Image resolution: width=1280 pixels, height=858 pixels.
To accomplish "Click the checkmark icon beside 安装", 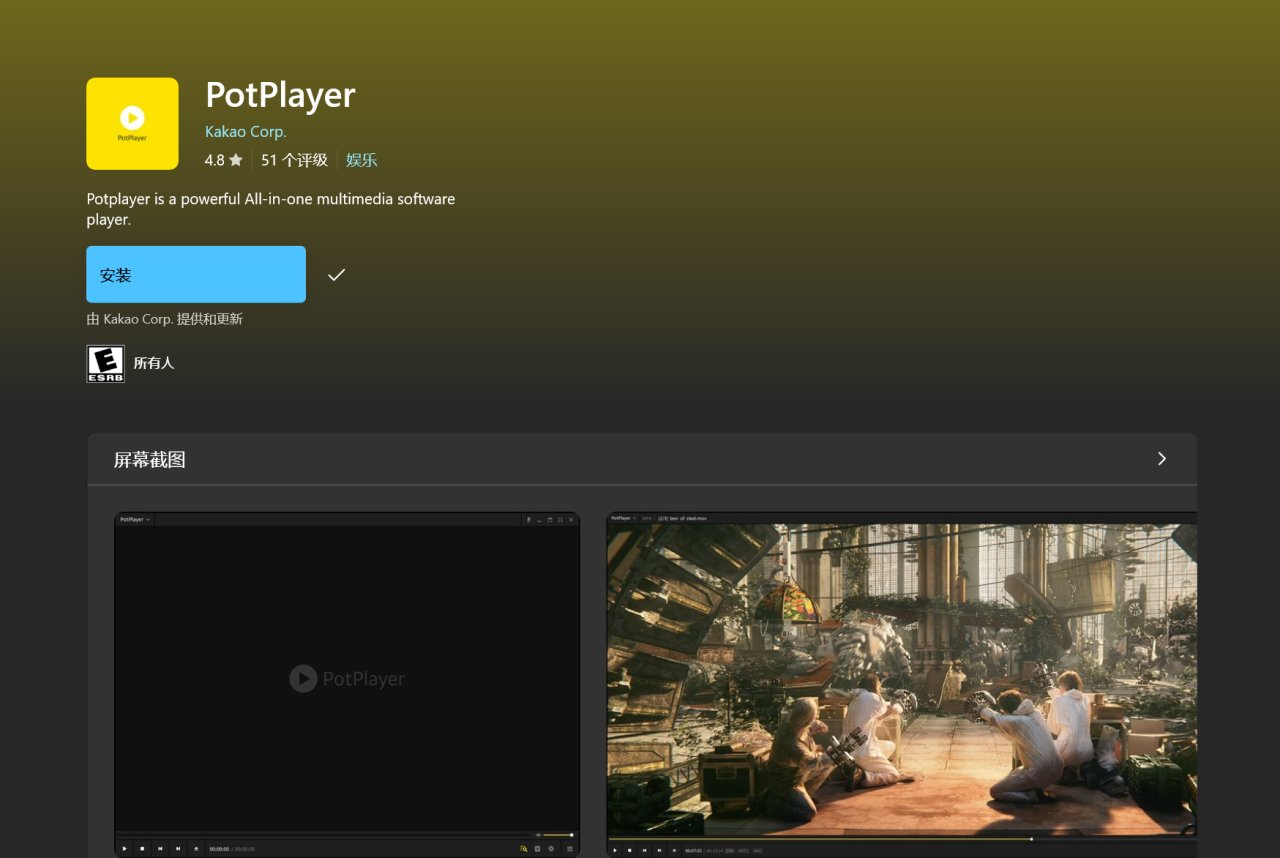I will point(336,274).
